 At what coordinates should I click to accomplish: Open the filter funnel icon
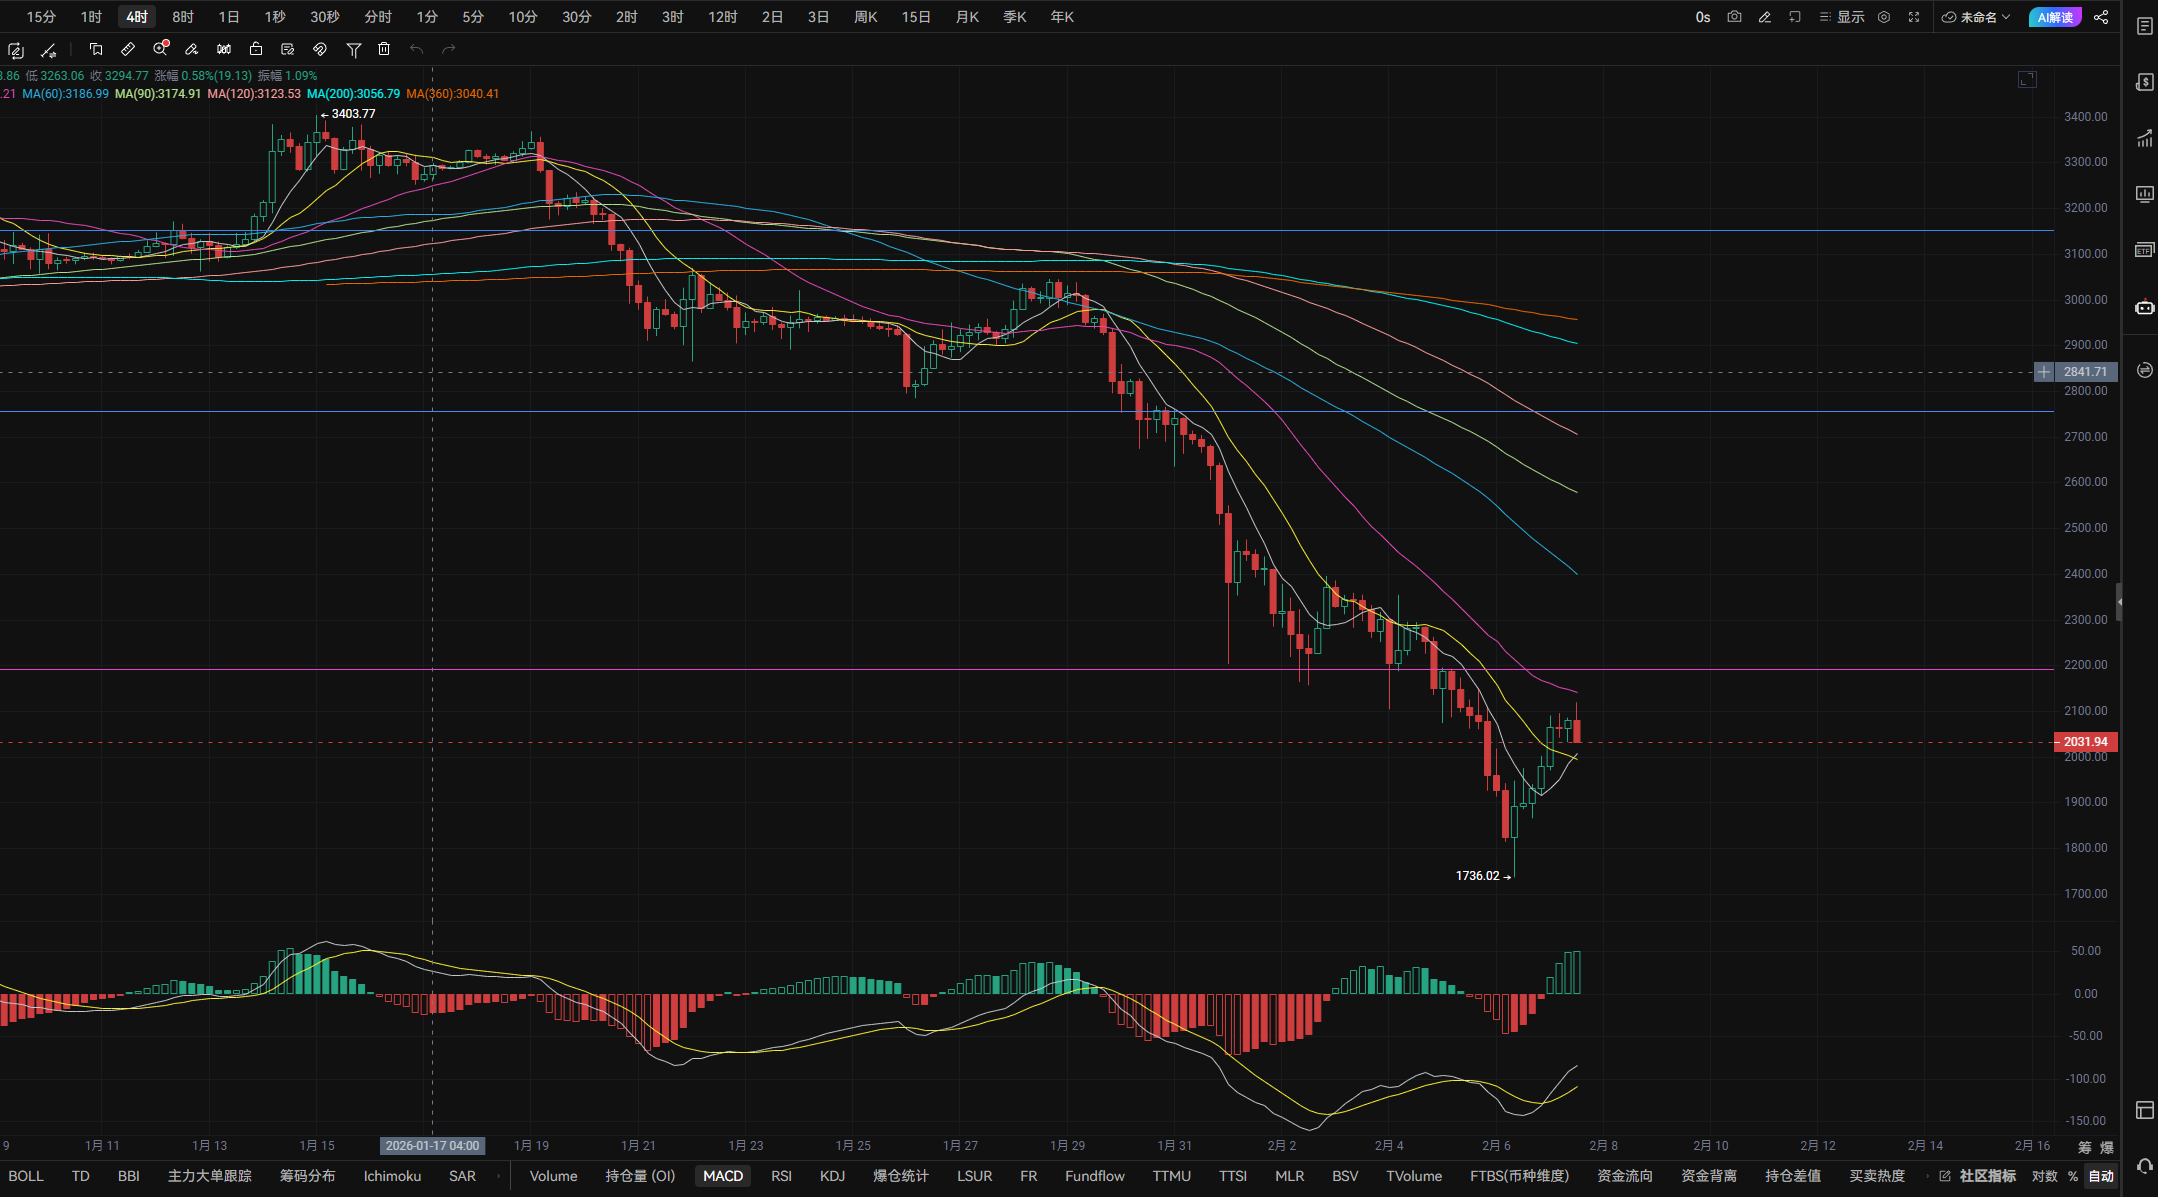click(x=353, y=49)
